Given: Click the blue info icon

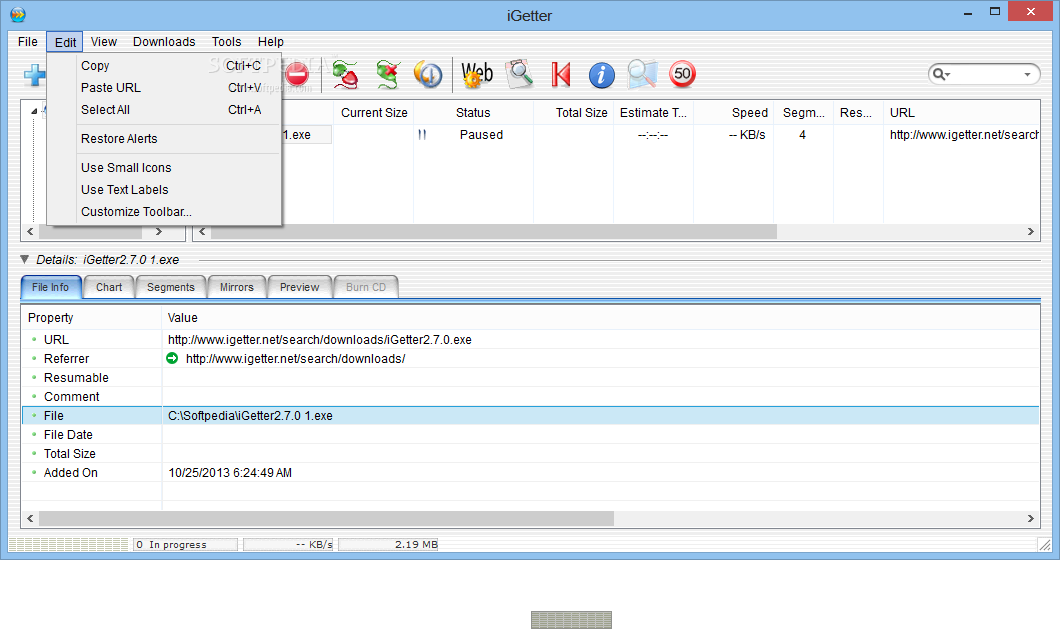Looking at the screenshot, I should 602,74.
